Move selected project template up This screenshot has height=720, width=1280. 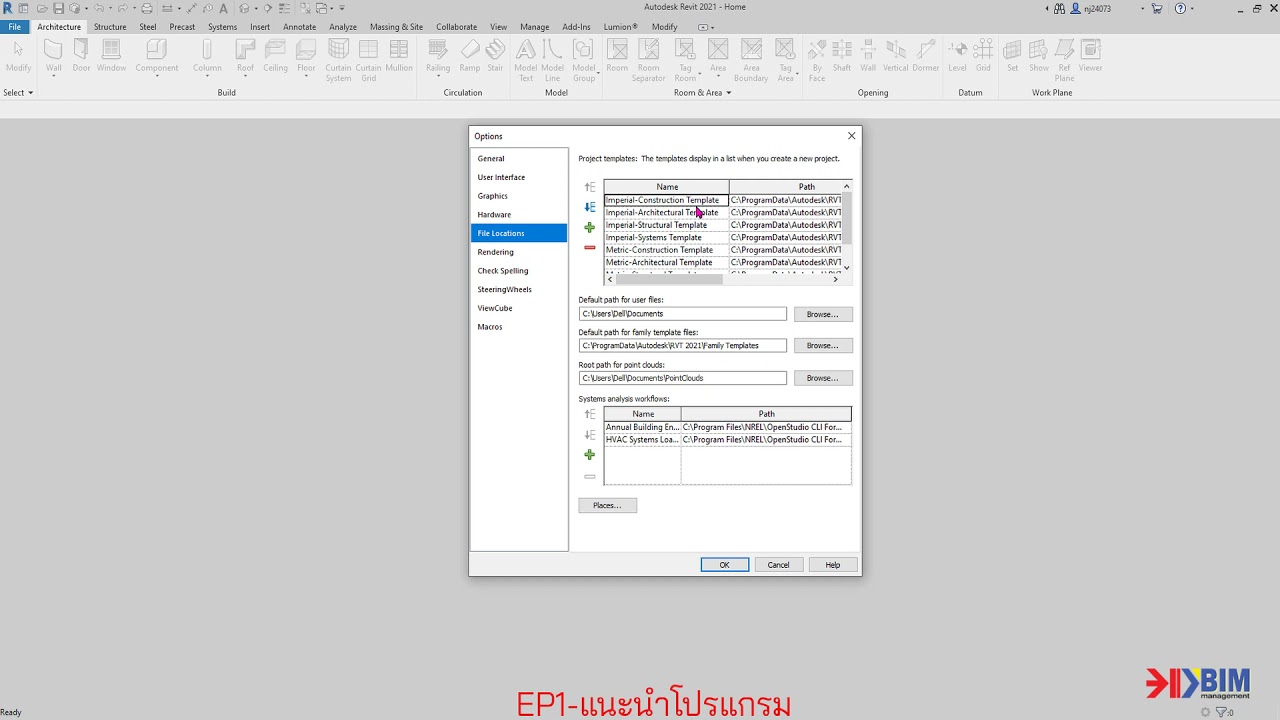click(590, 187)
